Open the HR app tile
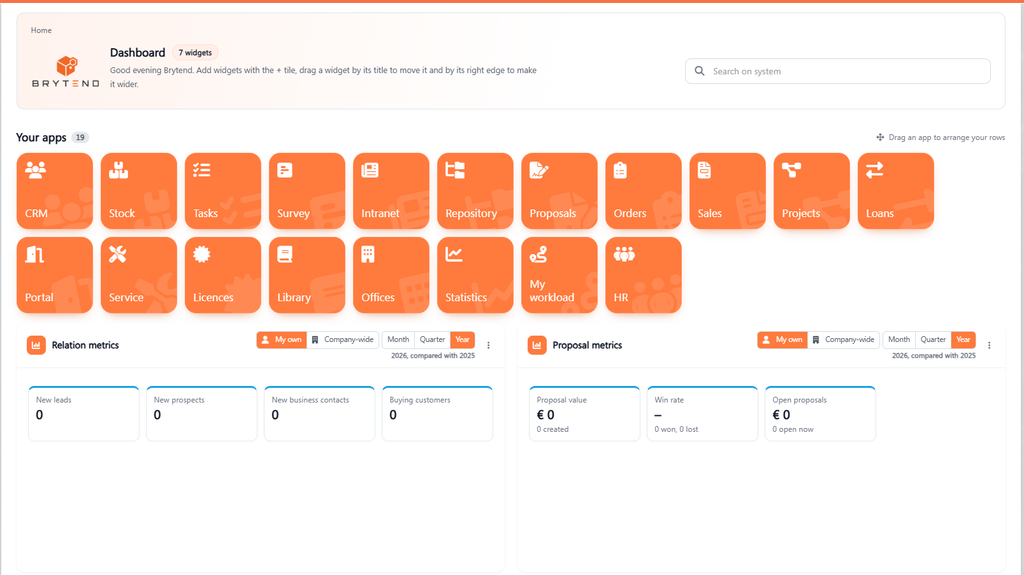This screenshot has width=1024, height=575. click(x=643, y=275)
